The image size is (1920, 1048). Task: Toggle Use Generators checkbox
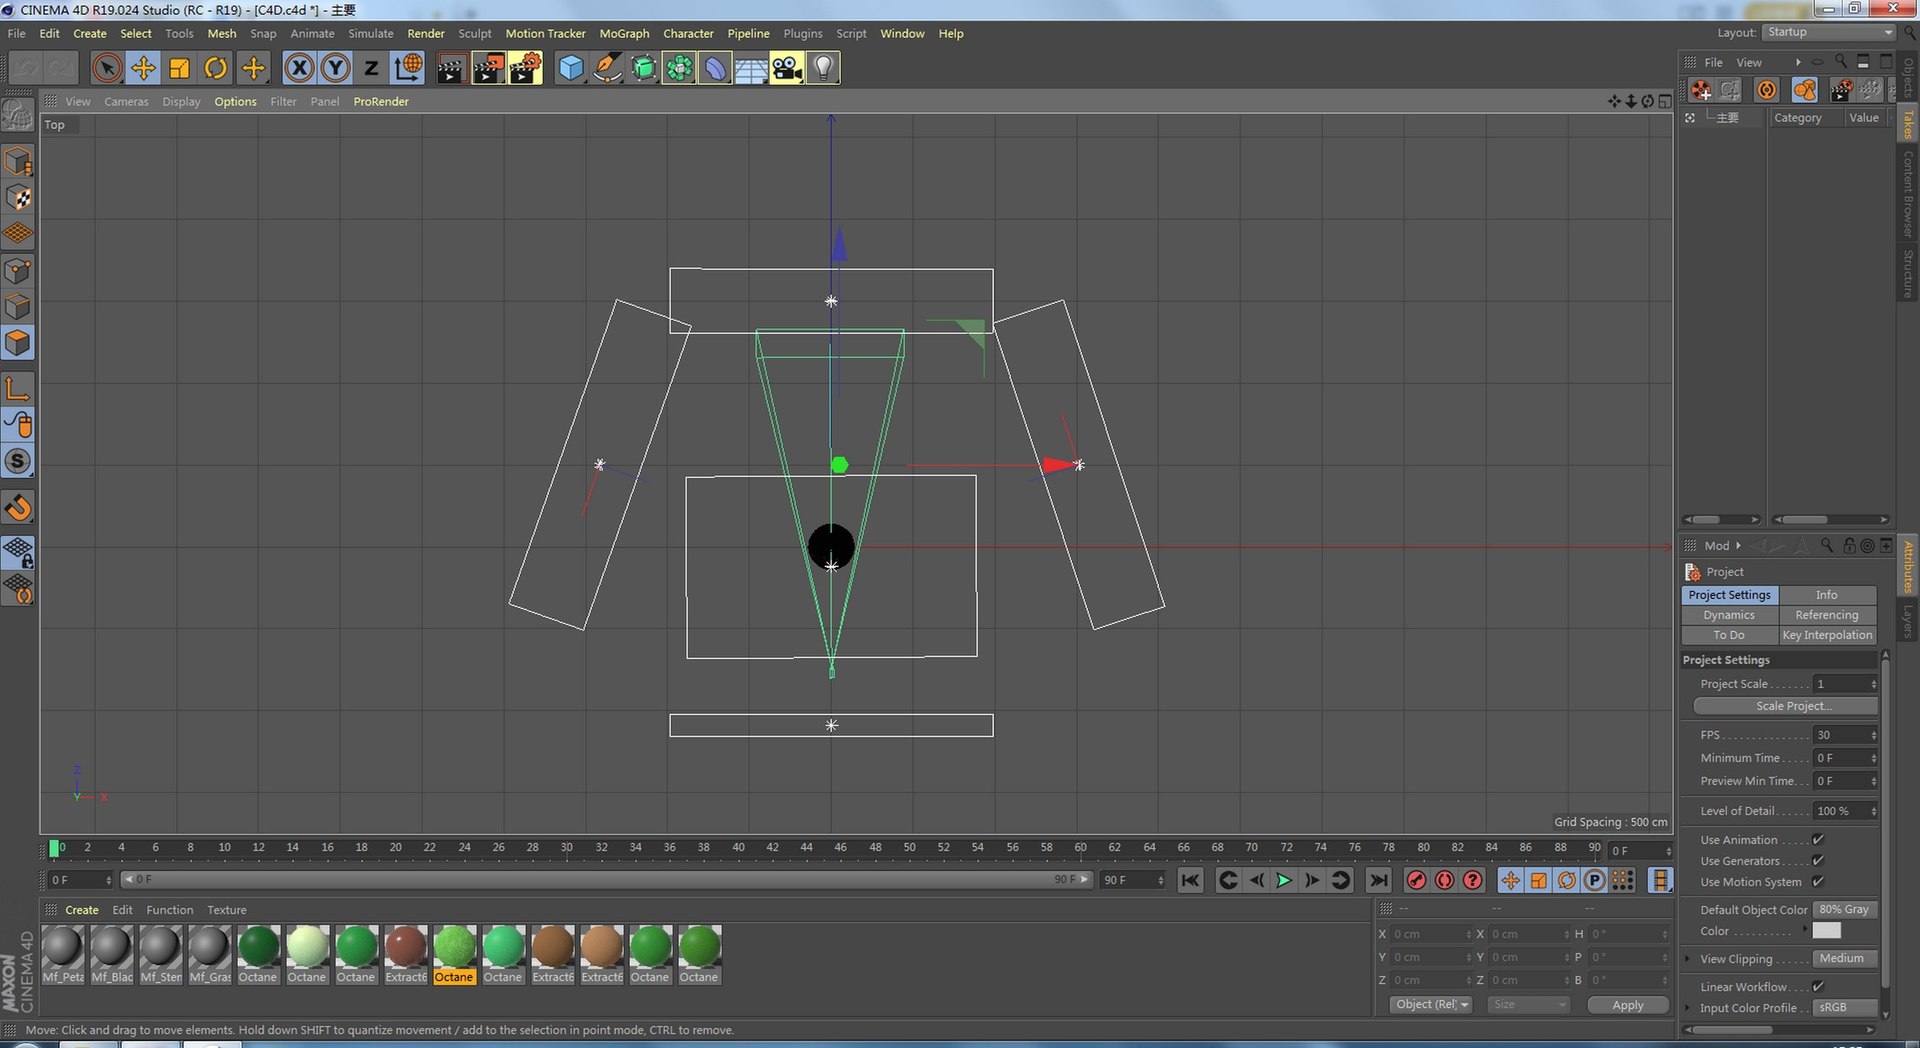click(x=1818, y=860)
